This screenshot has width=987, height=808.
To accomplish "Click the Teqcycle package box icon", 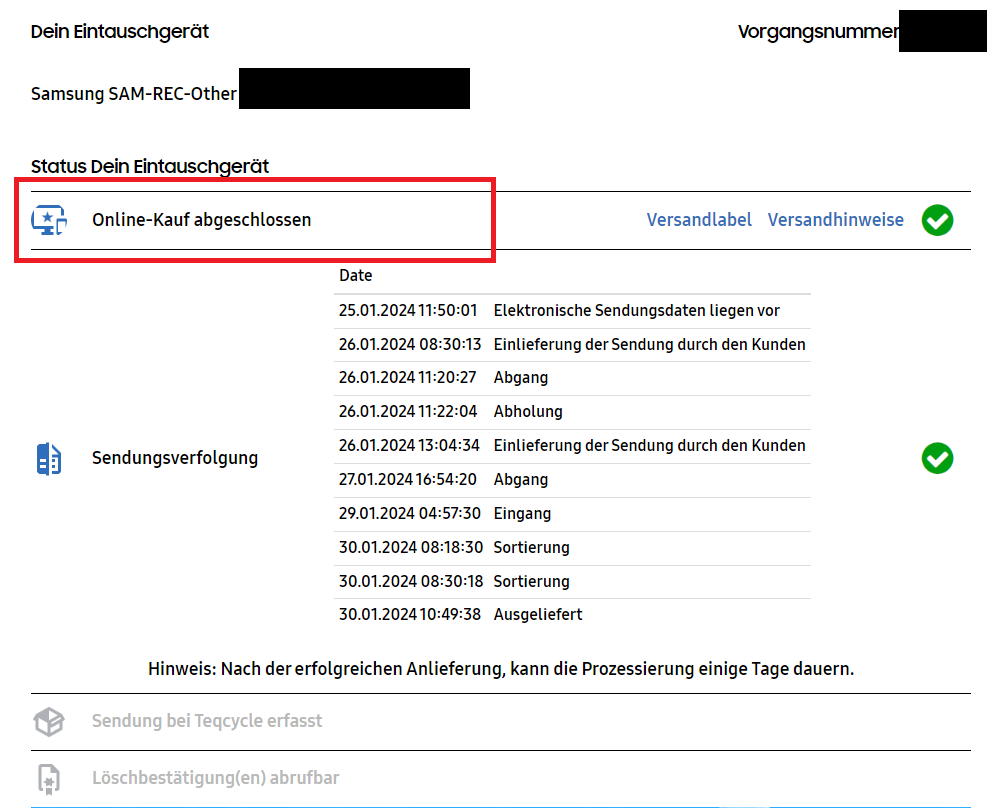I will pos(49,721).
